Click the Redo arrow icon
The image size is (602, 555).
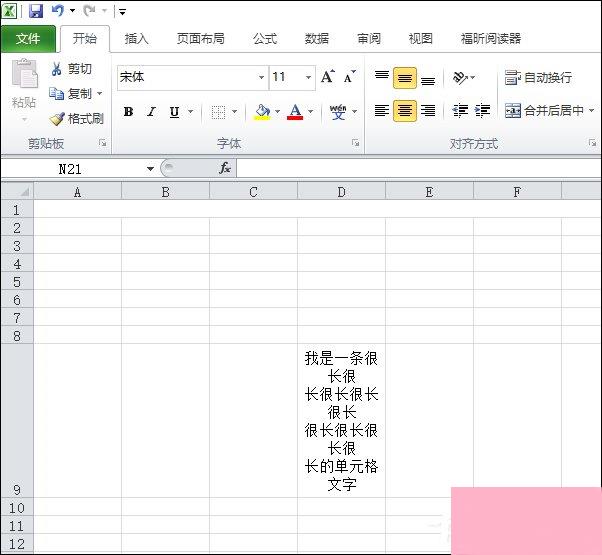click(89, 10)
